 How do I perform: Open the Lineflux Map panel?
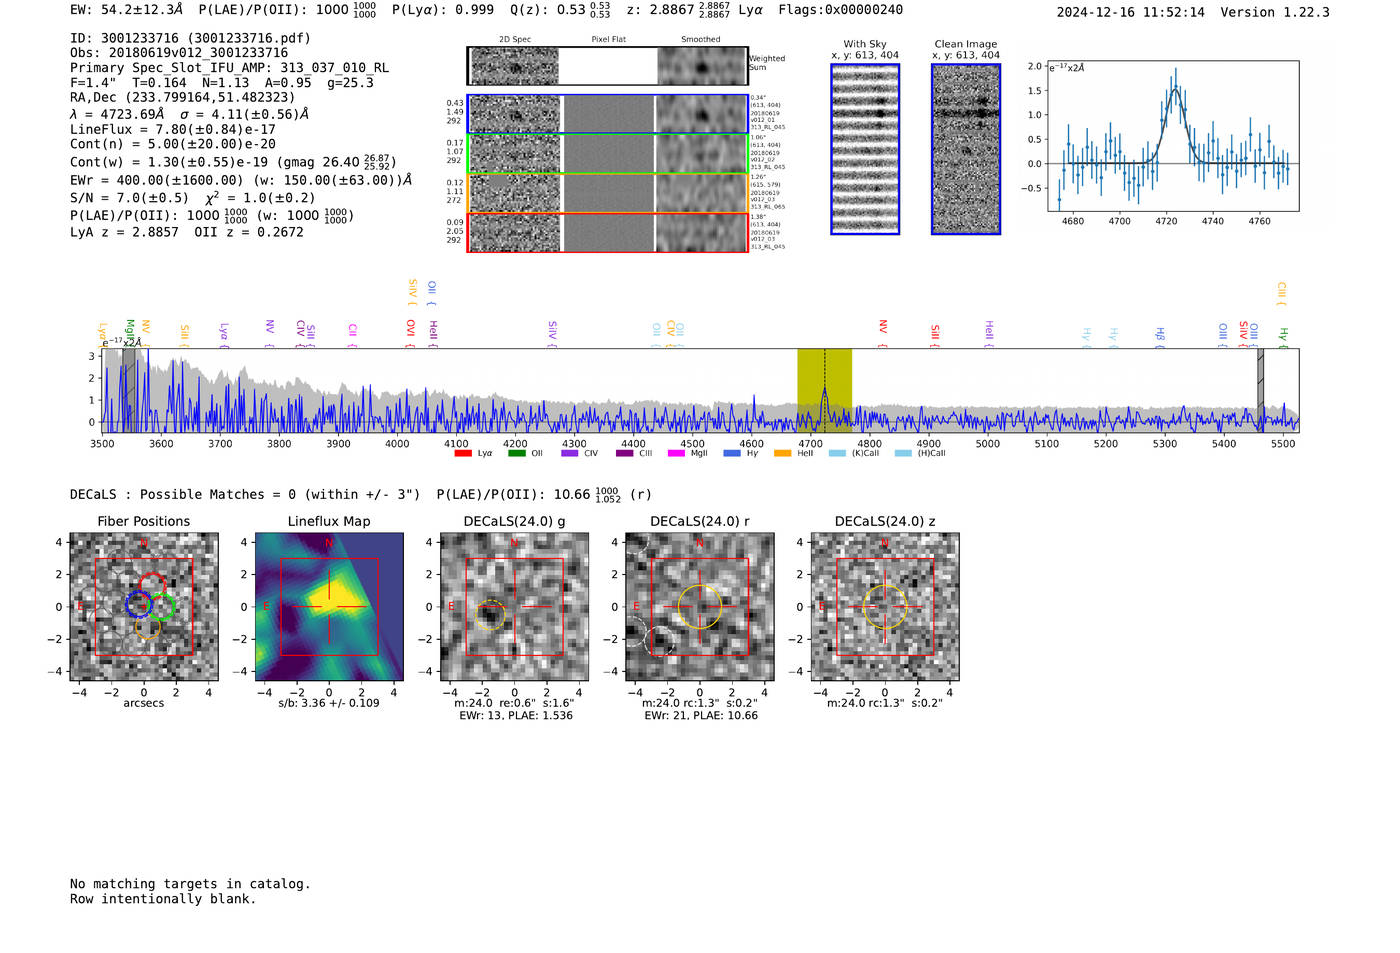coord(329,607)
